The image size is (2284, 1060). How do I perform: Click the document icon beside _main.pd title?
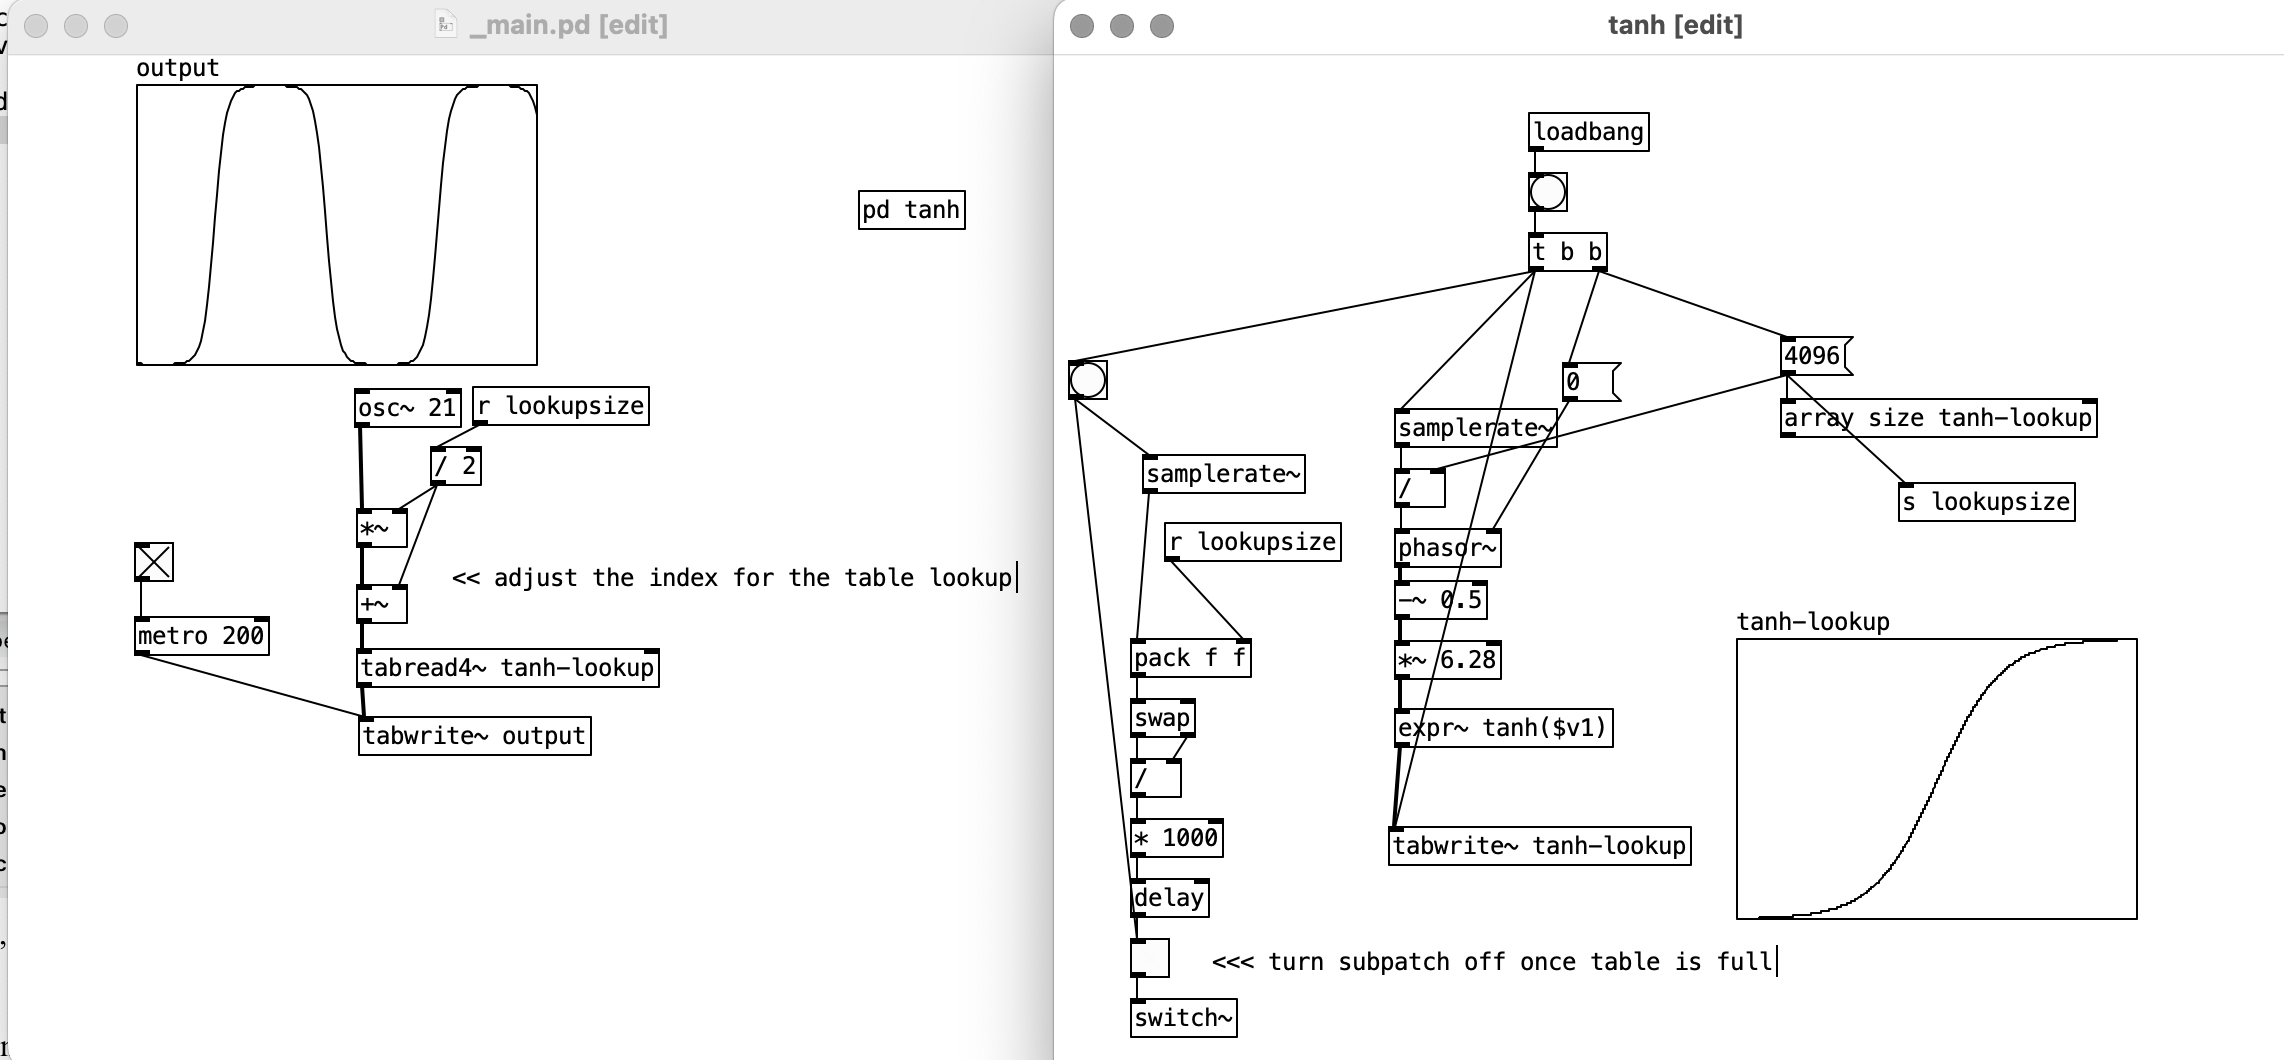point(446,25)
